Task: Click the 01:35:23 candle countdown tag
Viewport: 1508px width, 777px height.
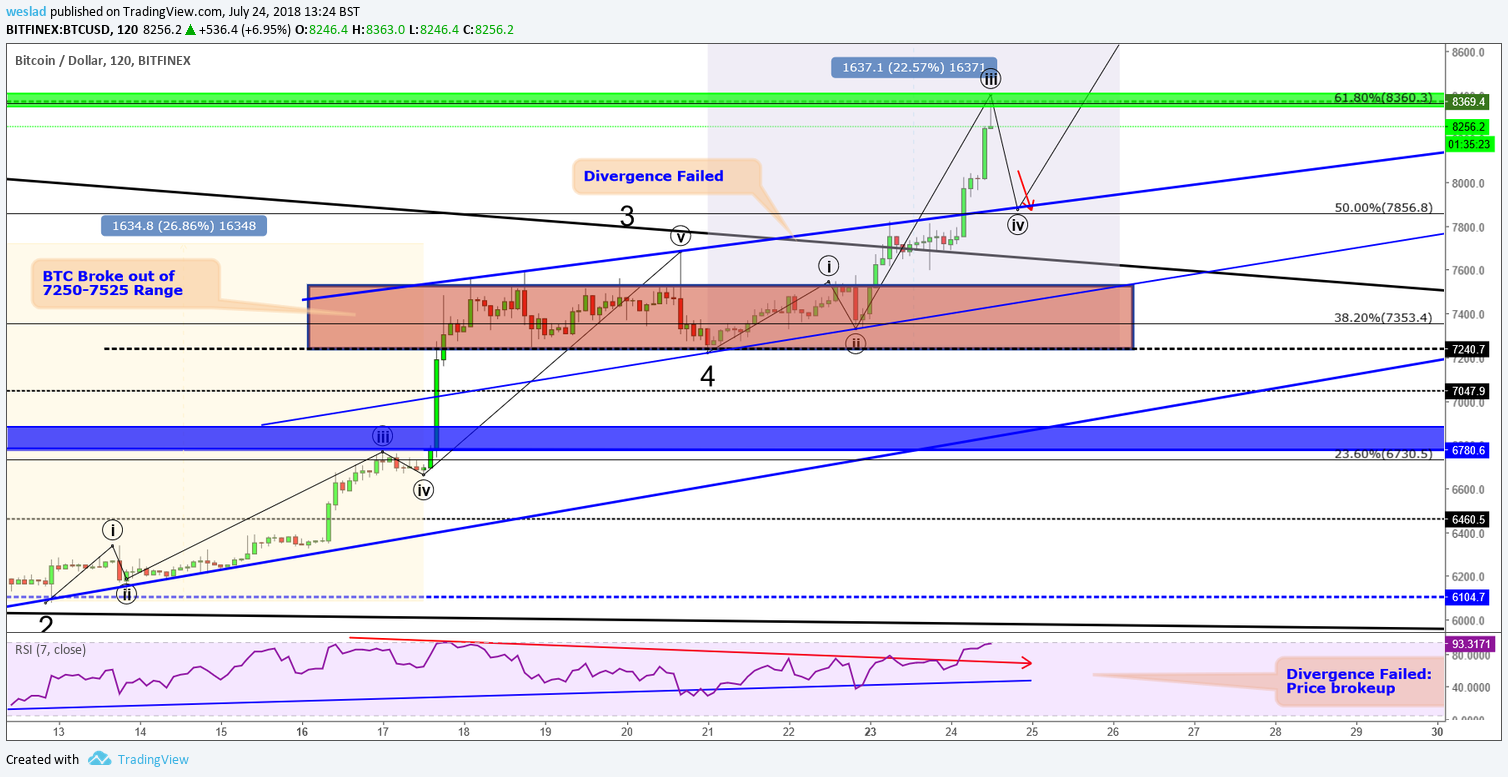Action: click(1468, 143)
